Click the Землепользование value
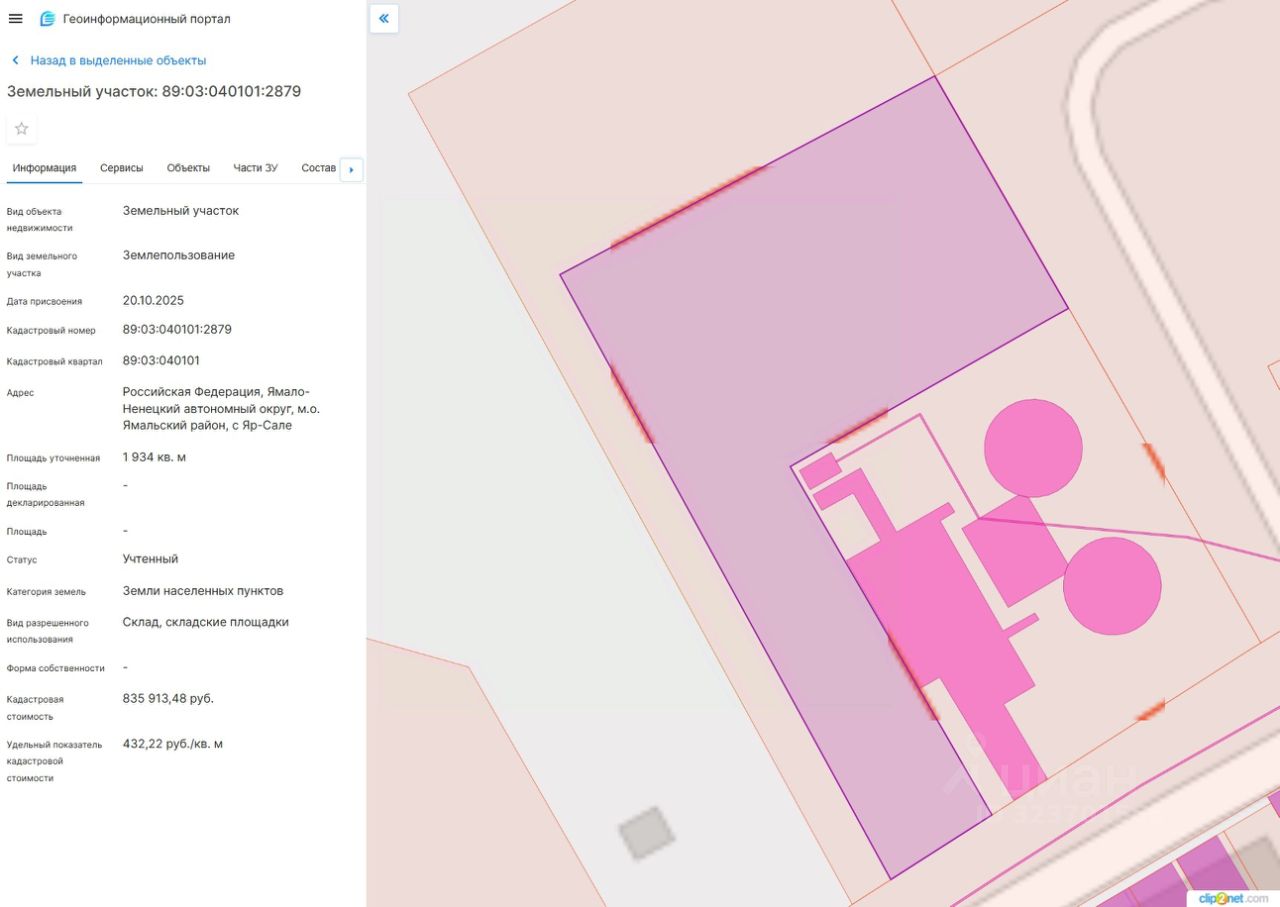The width and height of the screenshot is (1280, 907). (x=179, y=255)
